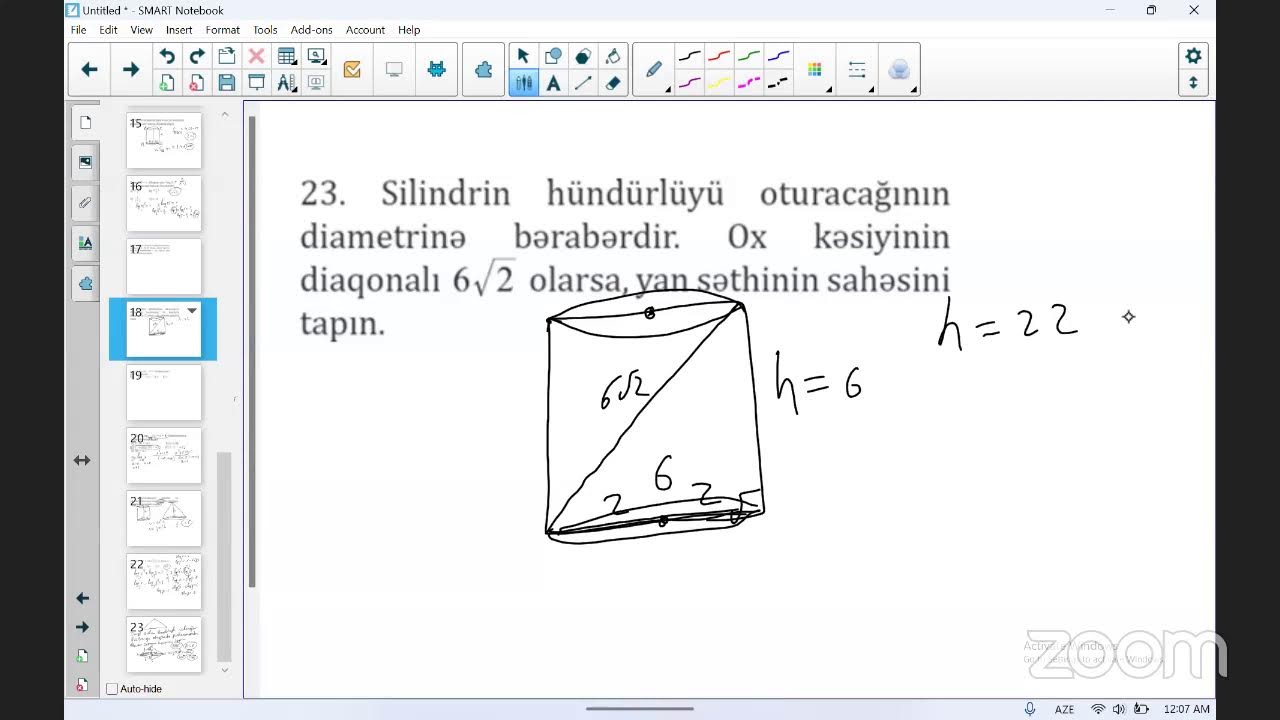Go to previous page with toolbar back arrow
The image size is (1280, 720).
point(89,70)
